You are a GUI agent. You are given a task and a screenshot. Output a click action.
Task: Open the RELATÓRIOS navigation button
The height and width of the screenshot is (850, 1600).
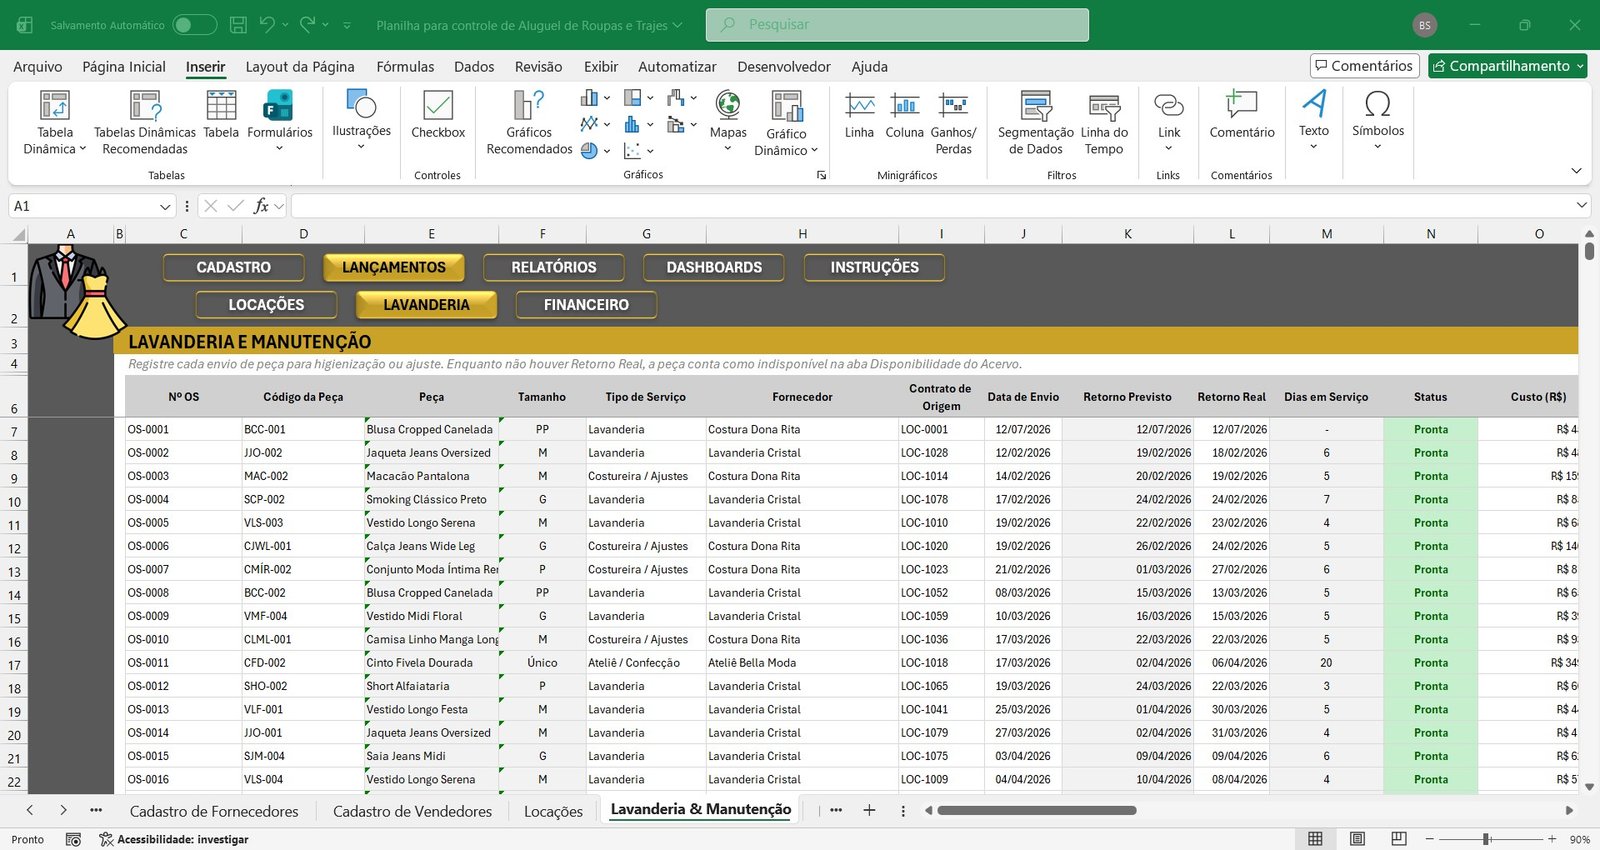[x=553, y=267]
